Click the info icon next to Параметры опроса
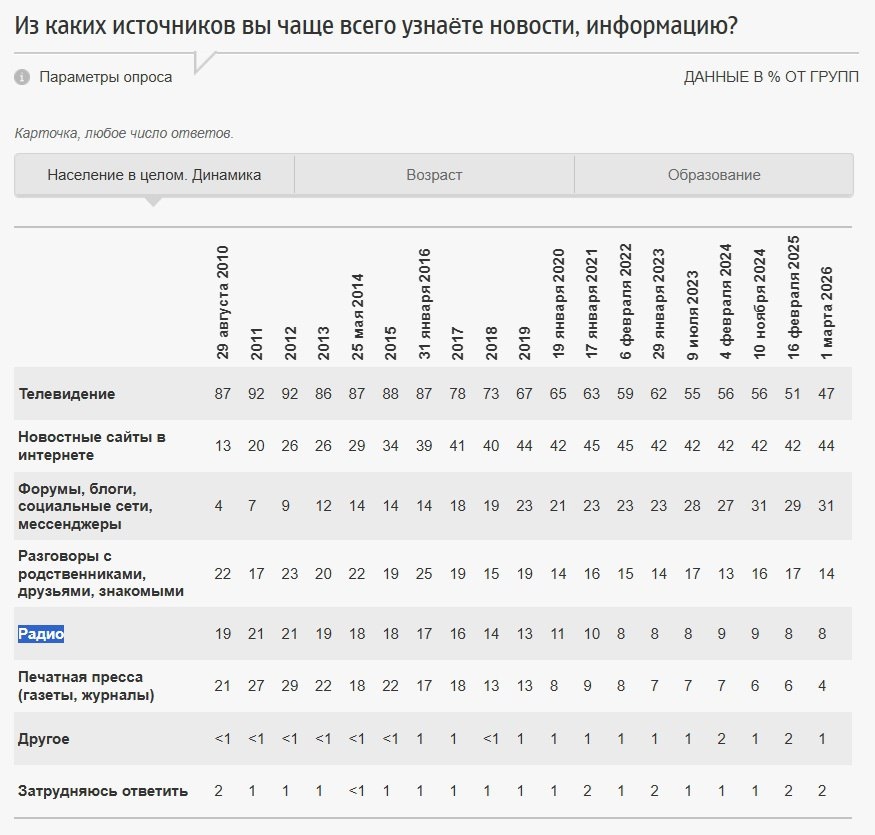The width and height of the screenshot is (875, 835). coord(22,77)
